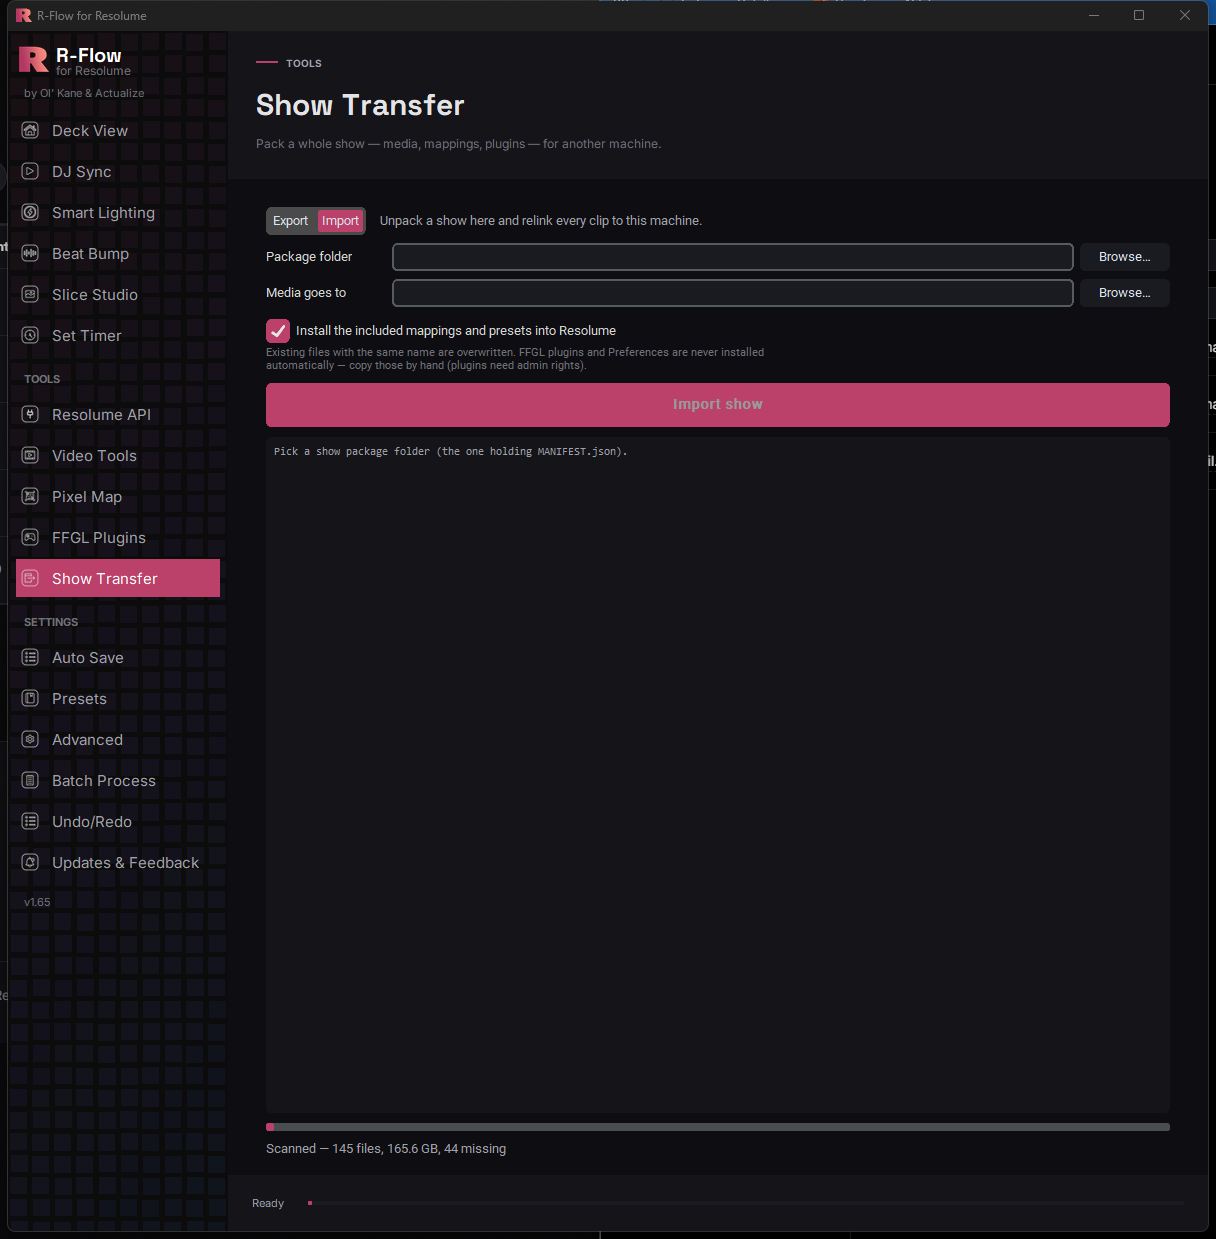Image resolution: width=1216 pixels, height=1239 pixels.
Task: Click the Slice Studio icon
Action: click(x=30, y=294)
